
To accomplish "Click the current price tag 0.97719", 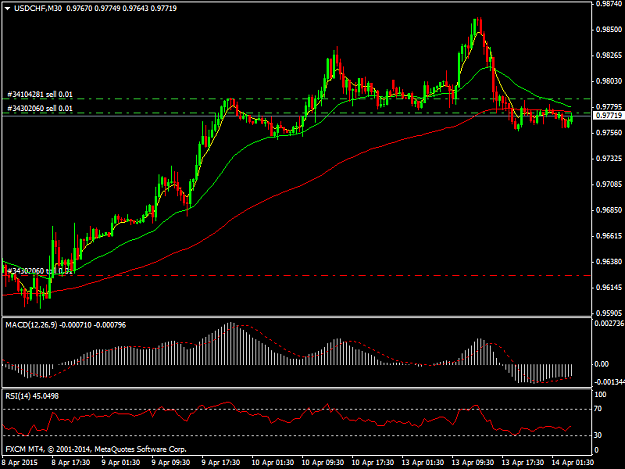I will [608, 116].
